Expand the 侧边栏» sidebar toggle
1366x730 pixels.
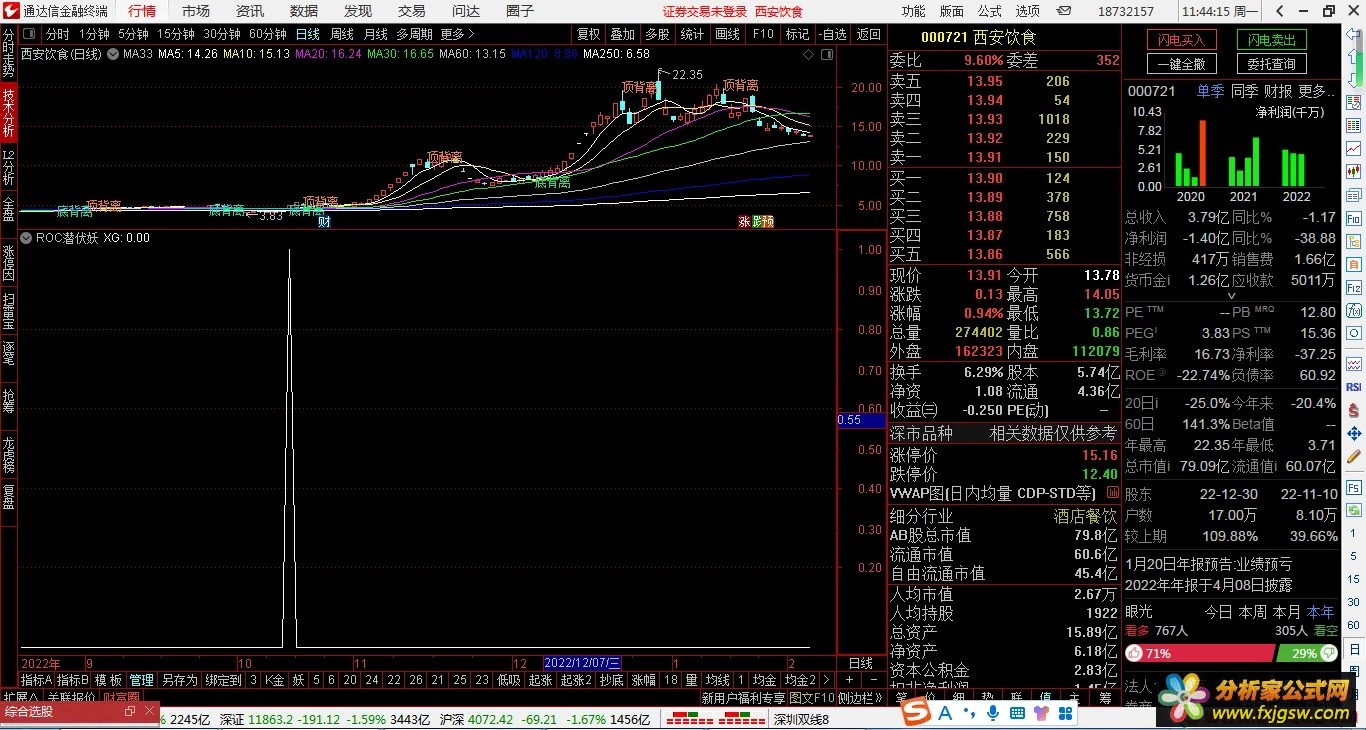click(862, 698)
